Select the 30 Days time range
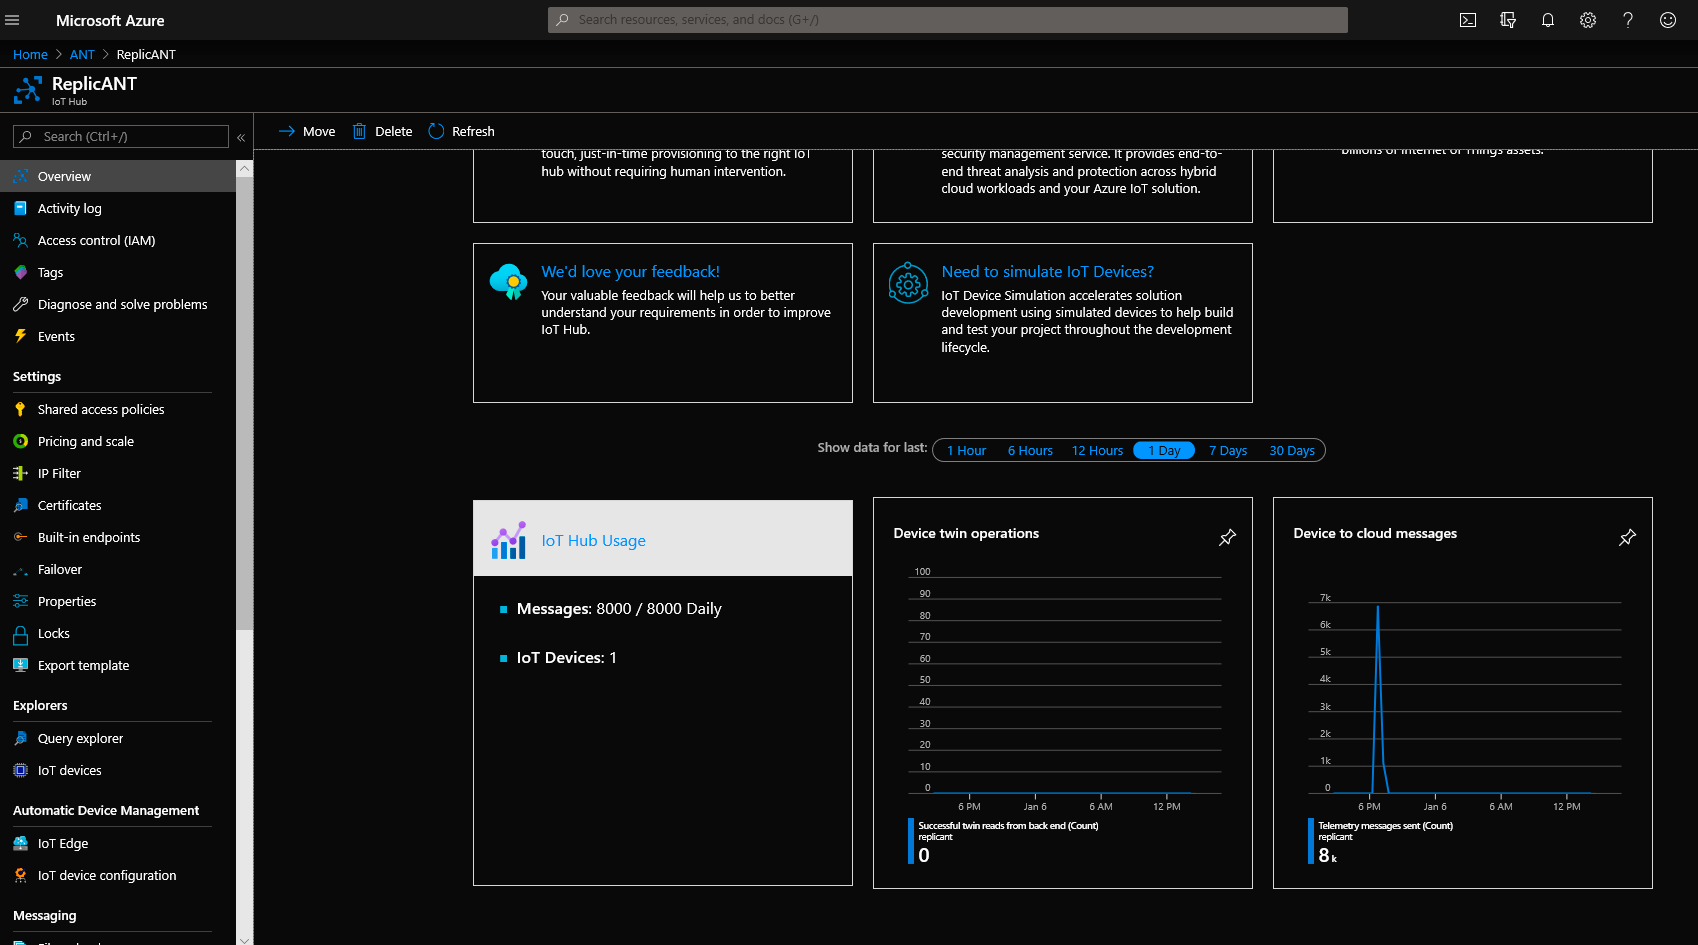Screen dimensions: 1698x945 [1292, 451]
